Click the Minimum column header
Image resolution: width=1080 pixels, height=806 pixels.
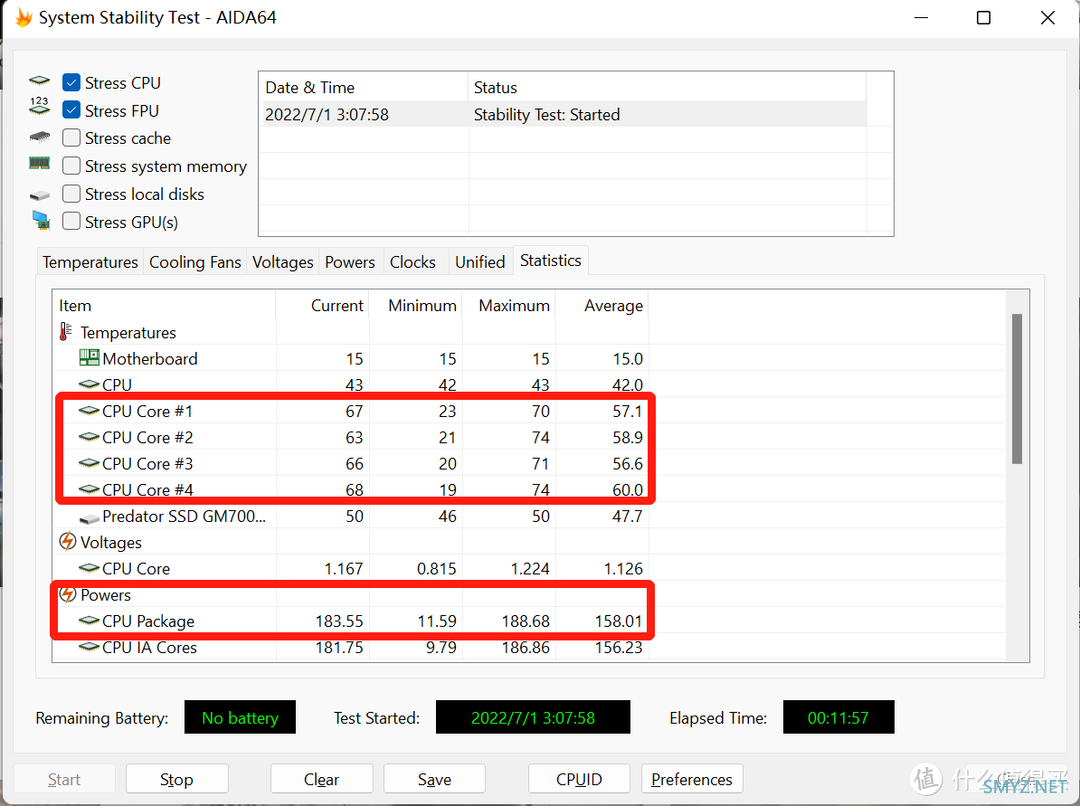pos(416,305)
